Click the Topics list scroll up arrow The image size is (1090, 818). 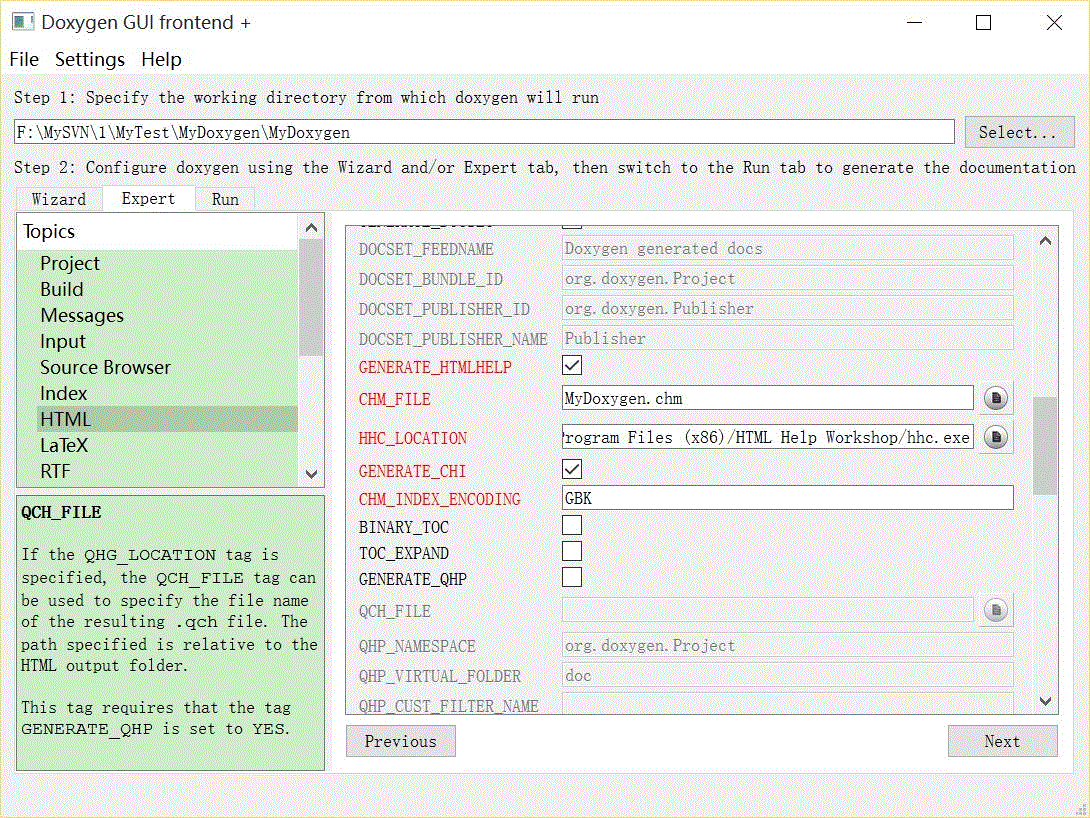pos(311,227)
